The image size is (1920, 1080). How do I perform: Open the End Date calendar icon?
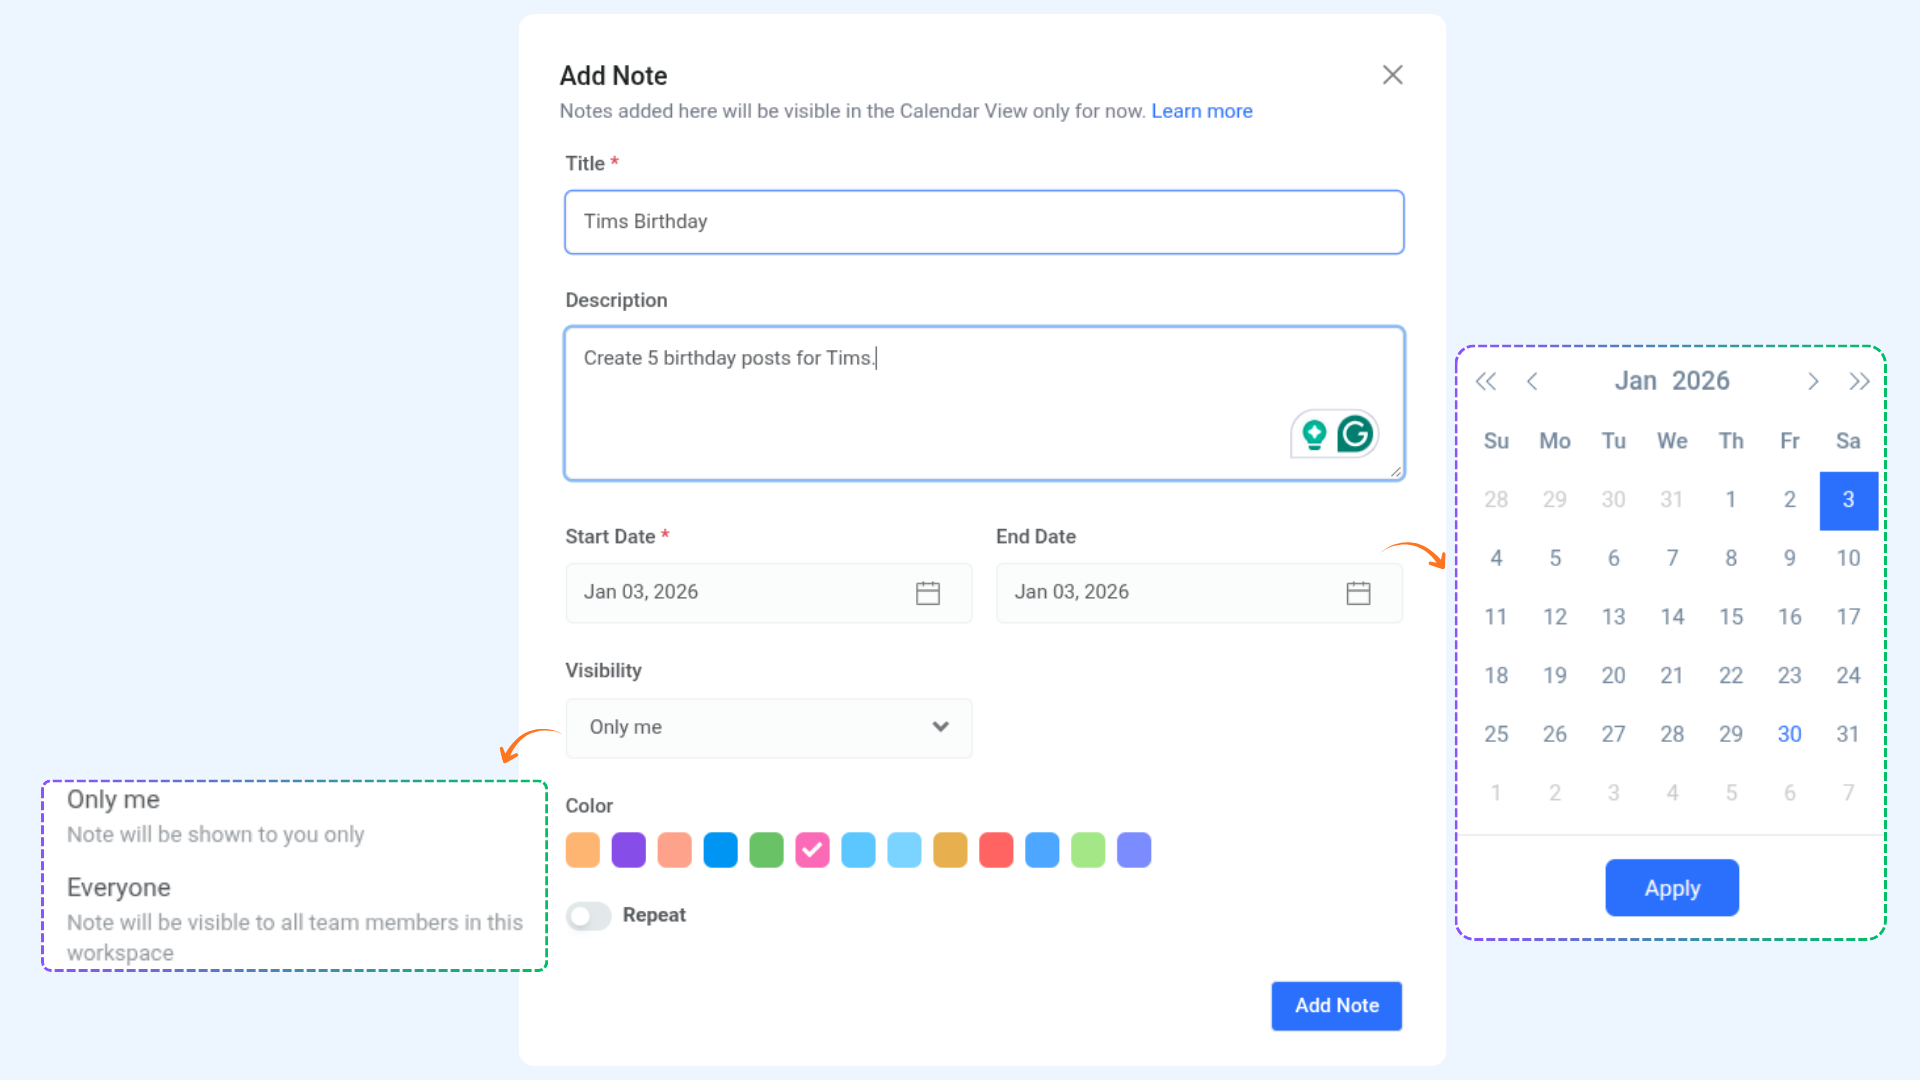tap(1357, 593)
